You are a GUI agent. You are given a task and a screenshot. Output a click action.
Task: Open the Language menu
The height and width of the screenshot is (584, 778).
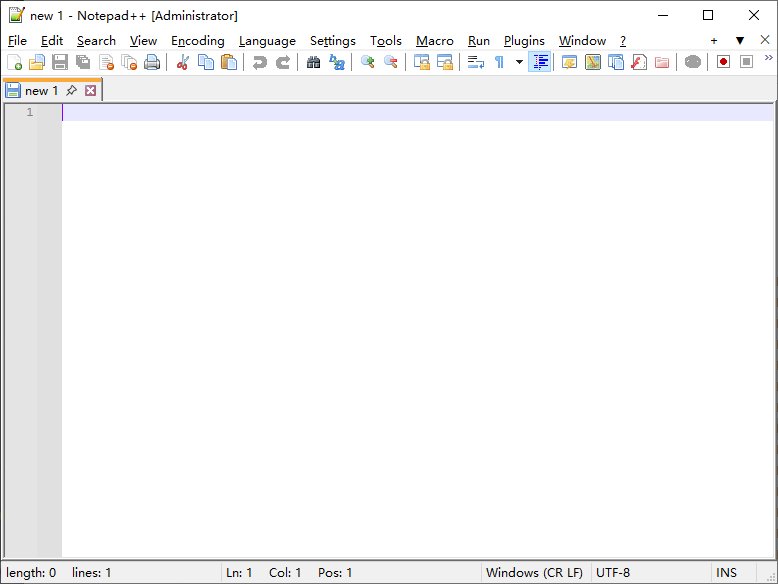[x=267, y=41]
